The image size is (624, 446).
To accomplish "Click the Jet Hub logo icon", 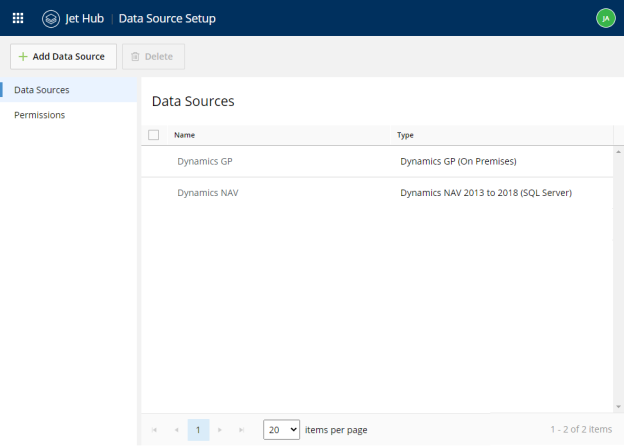I will (51, 19).
